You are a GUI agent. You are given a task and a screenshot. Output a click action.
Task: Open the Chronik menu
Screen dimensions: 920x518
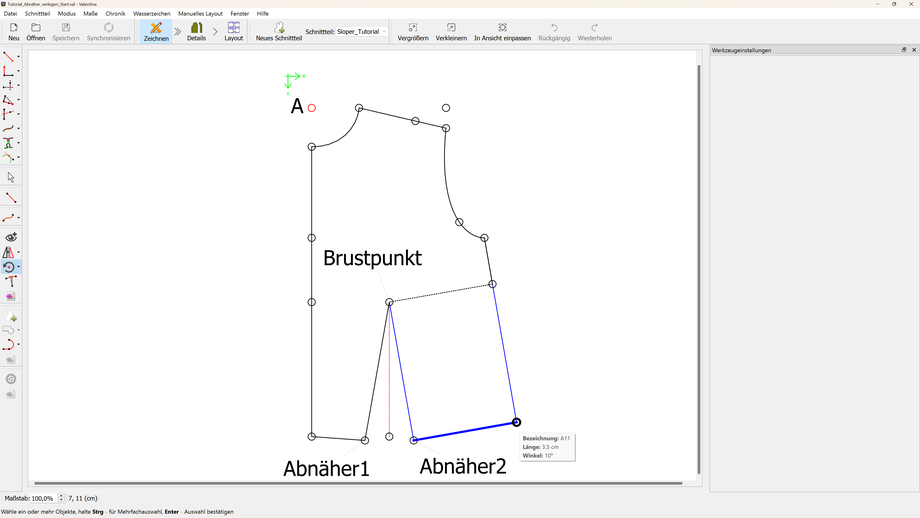pyautogui.click(x=116, y=13)
